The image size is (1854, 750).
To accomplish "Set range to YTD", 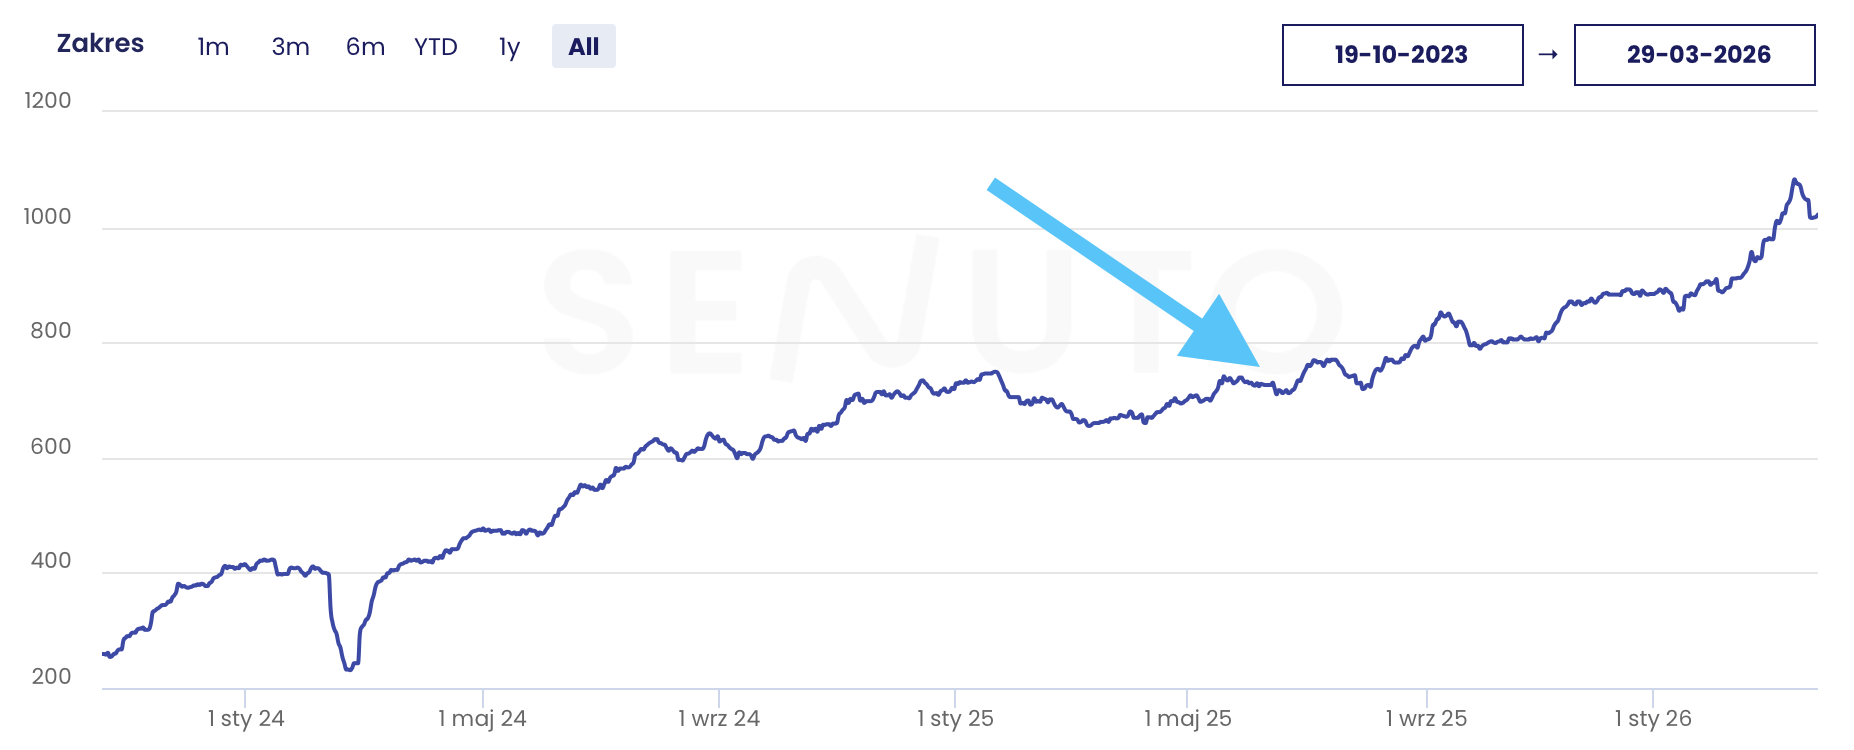I will [x=436, y=47].
